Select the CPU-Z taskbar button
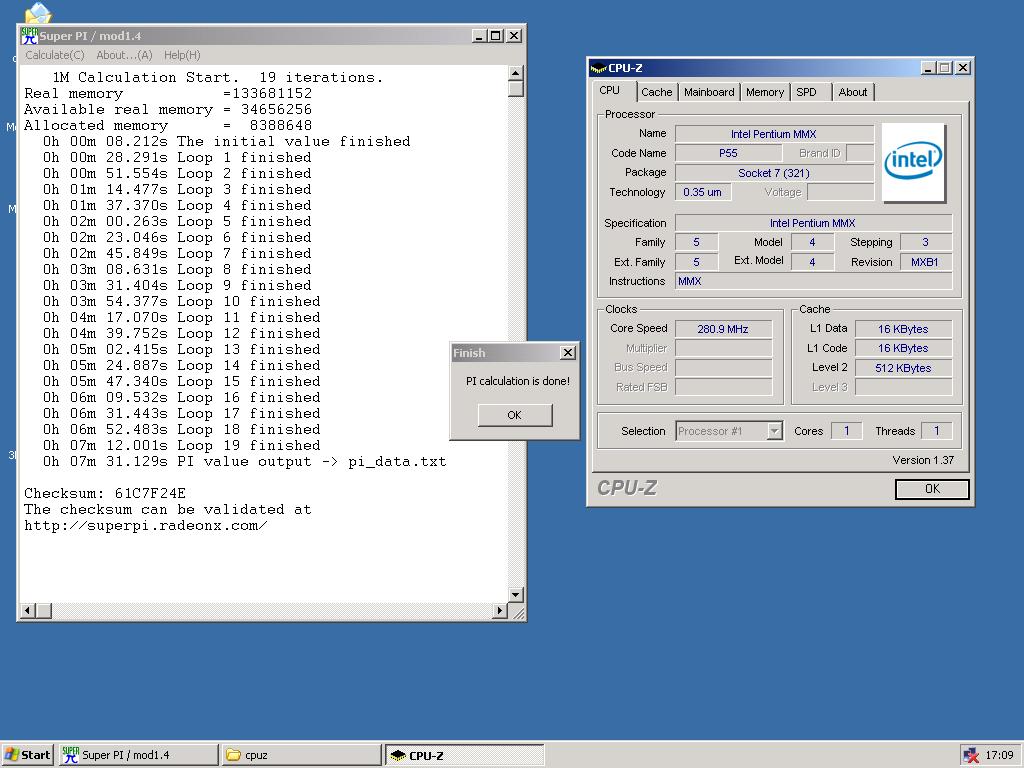The height and width of the screenshot is (768, 1024). click(464, 755)
